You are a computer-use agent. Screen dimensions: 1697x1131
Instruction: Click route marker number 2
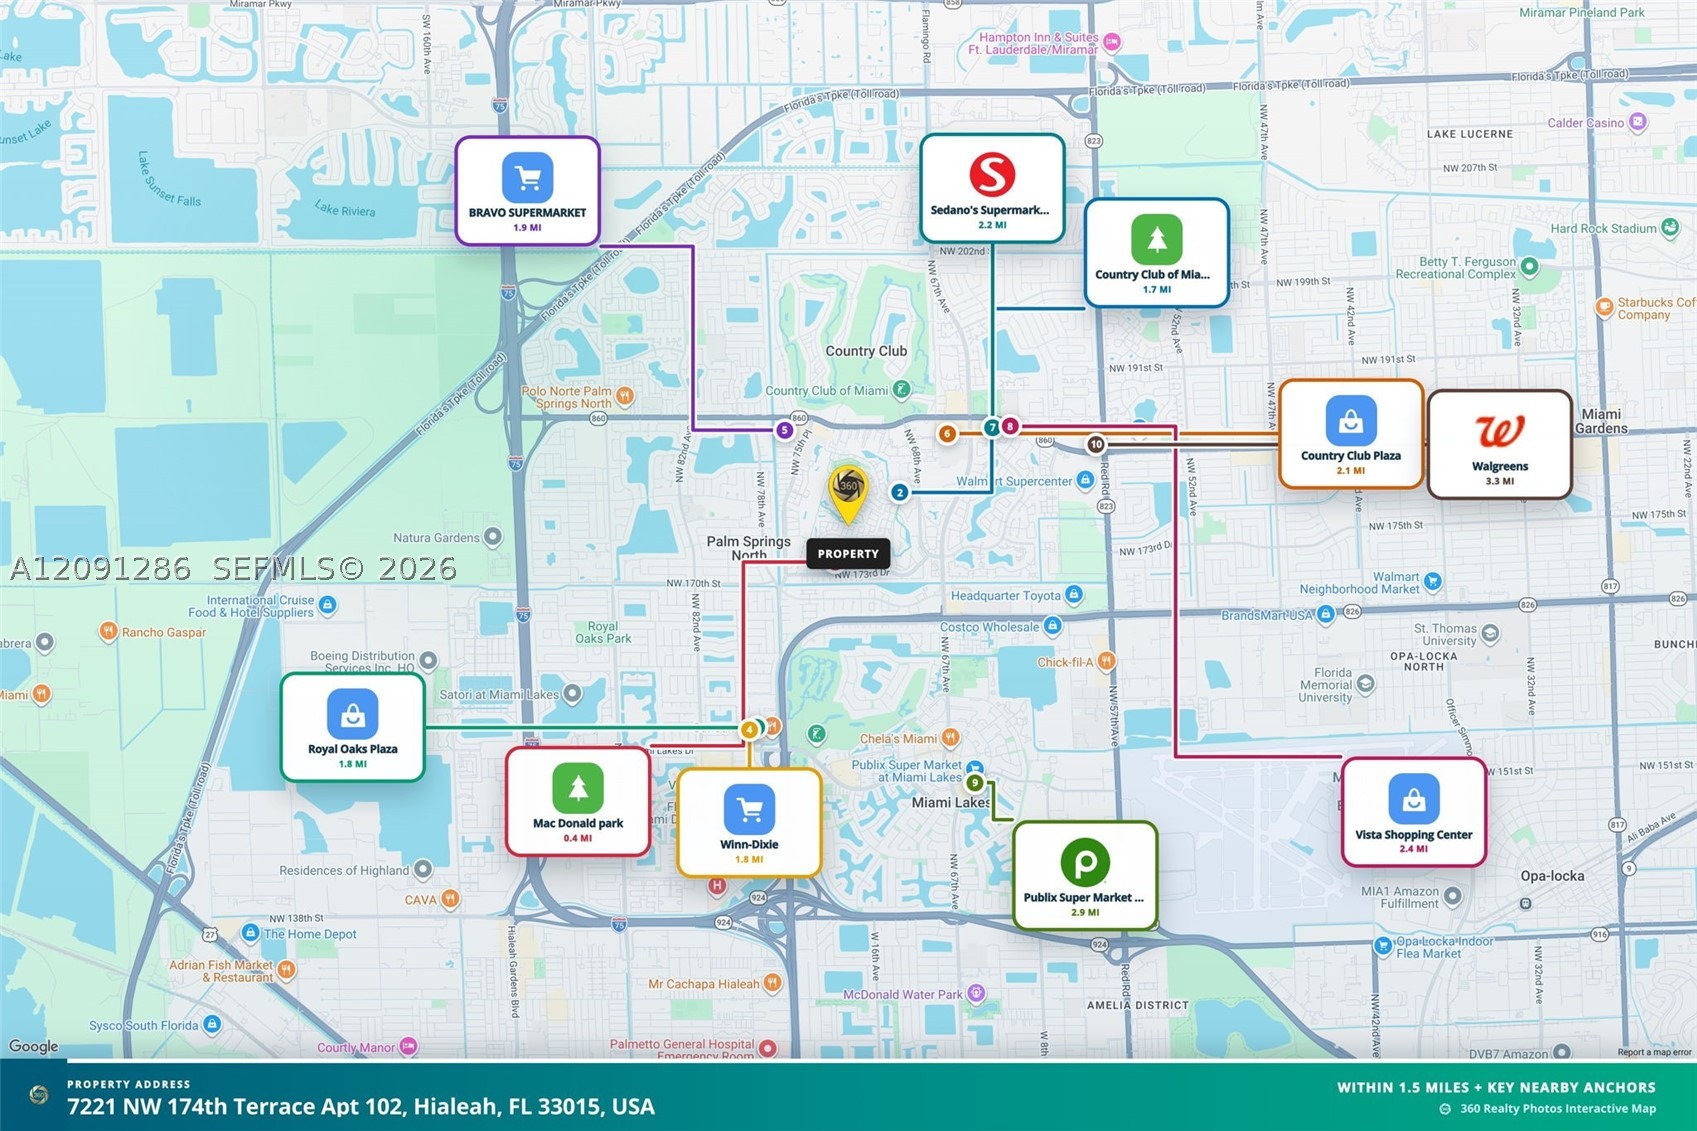pyautogui.click(x=900, y=492)
